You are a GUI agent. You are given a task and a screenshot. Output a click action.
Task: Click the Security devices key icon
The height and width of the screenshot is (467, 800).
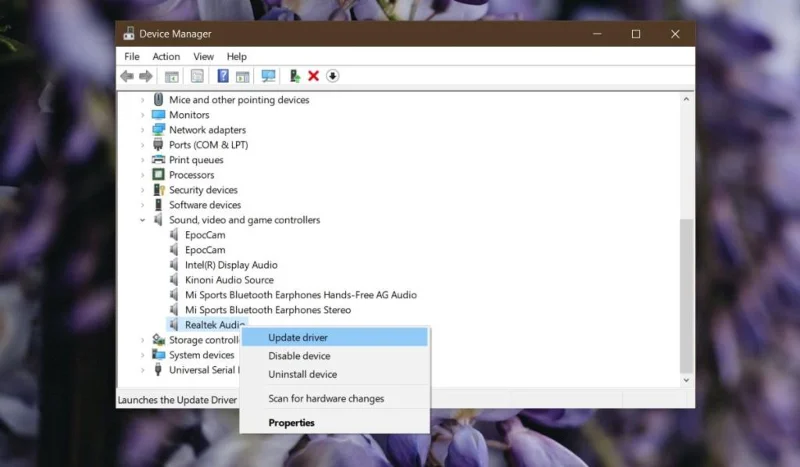tap(159, 190)
